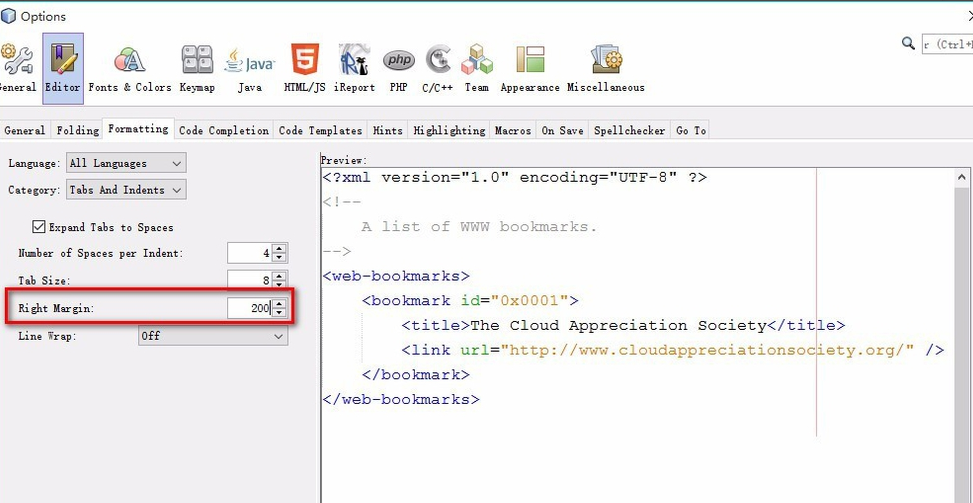Open the Keymap options category

[197, 69]
